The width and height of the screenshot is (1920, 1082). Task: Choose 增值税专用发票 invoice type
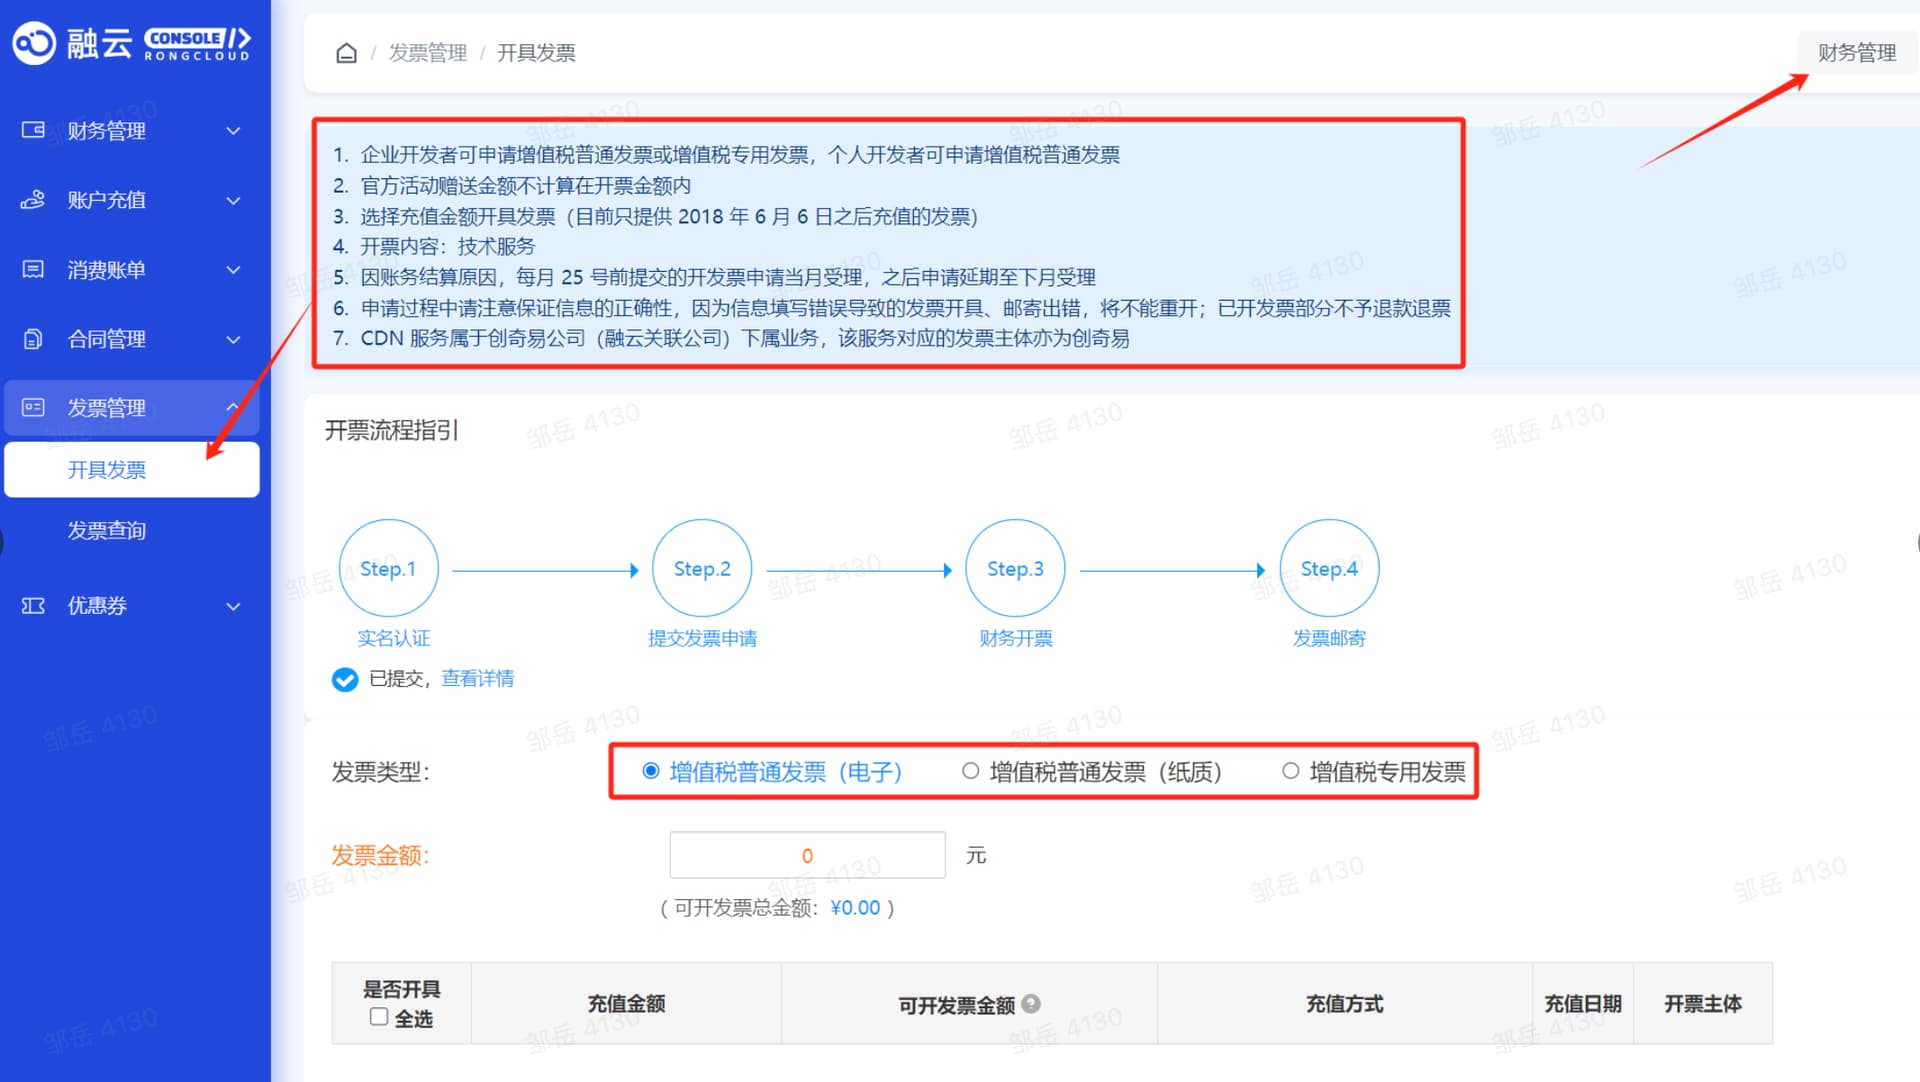pyautogui.click(x=1291, y=771)
